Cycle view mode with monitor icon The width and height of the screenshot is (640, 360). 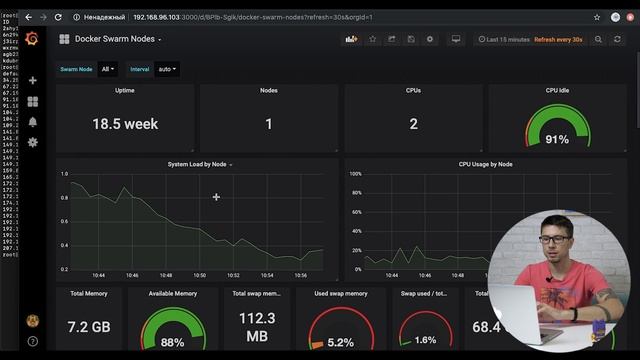point(456,39)
